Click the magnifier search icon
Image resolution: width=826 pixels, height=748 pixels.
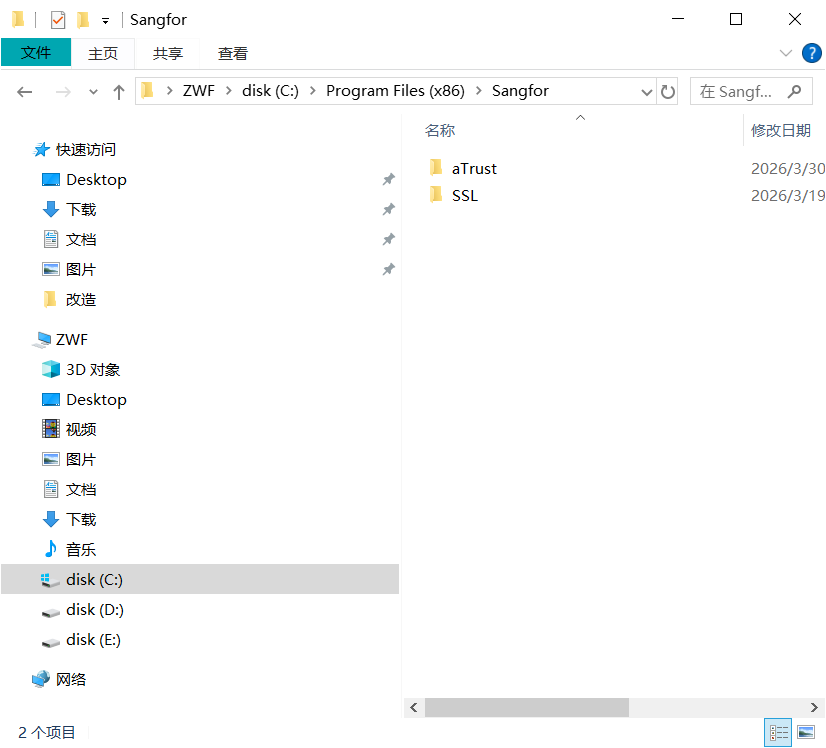click(794, 92)
